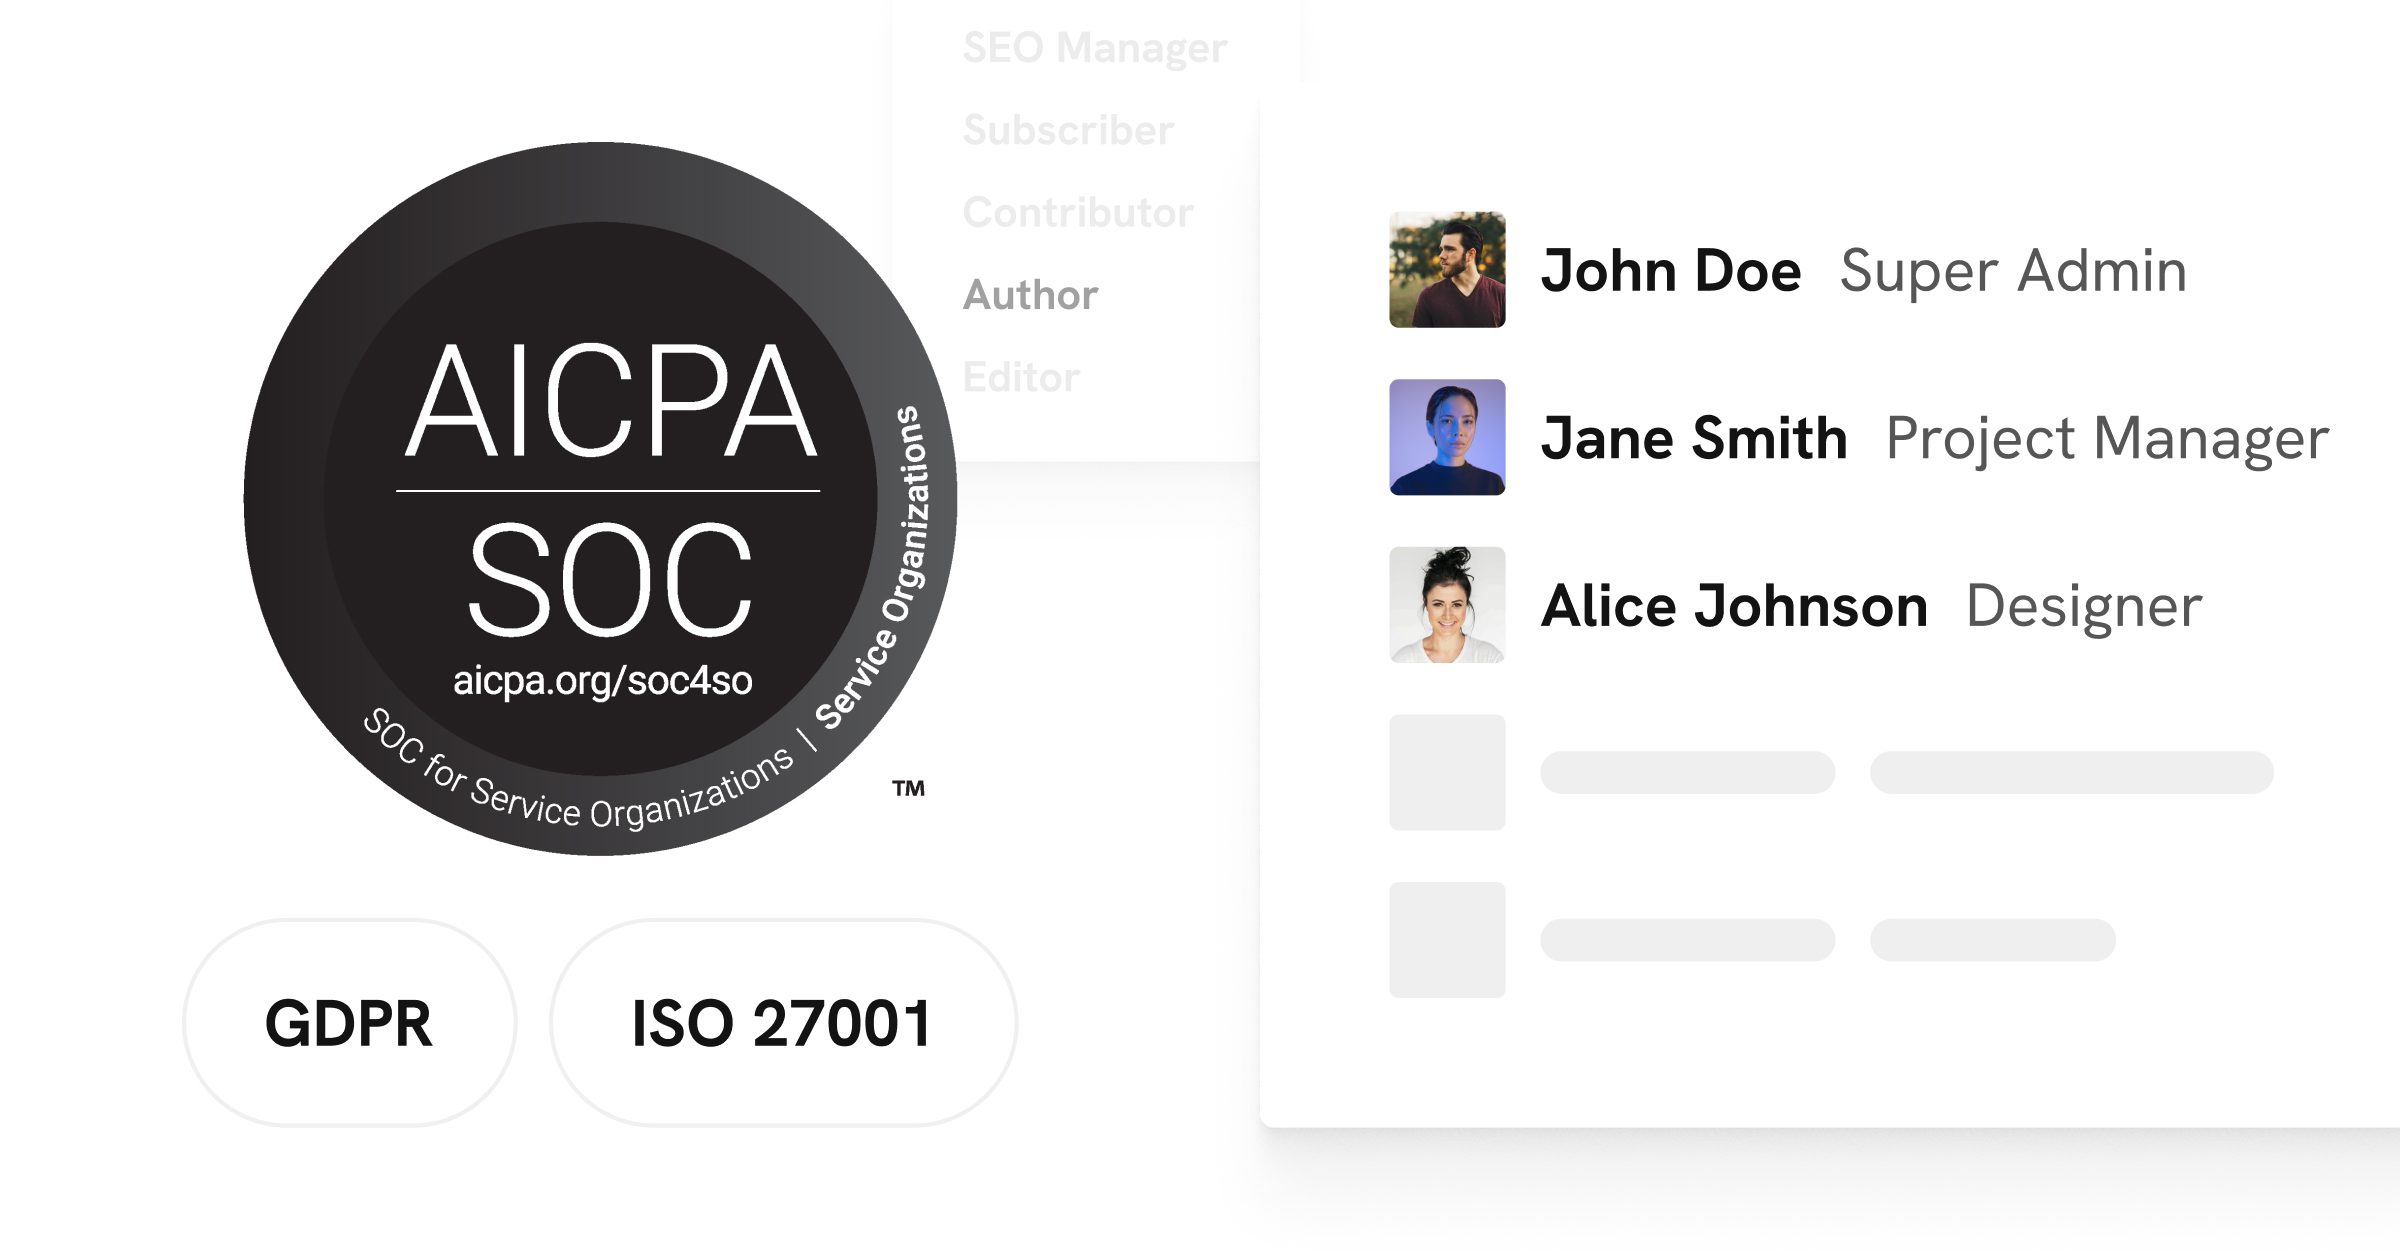Select the GDPR compliance pill

[349, 1023]
